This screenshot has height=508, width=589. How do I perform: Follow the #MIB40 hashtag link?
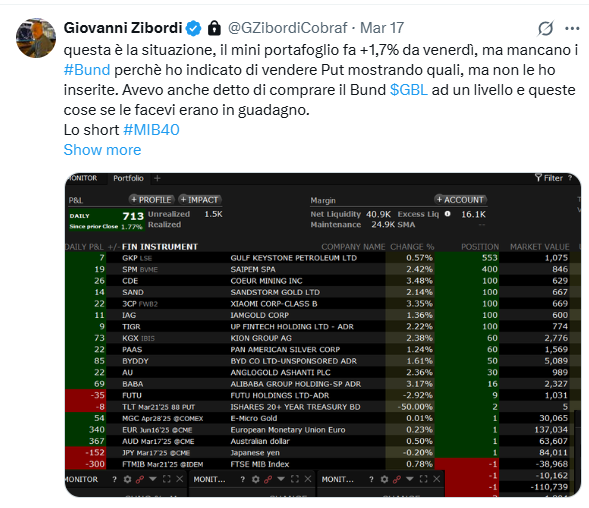pyautogui.click(x=151, y=130)
